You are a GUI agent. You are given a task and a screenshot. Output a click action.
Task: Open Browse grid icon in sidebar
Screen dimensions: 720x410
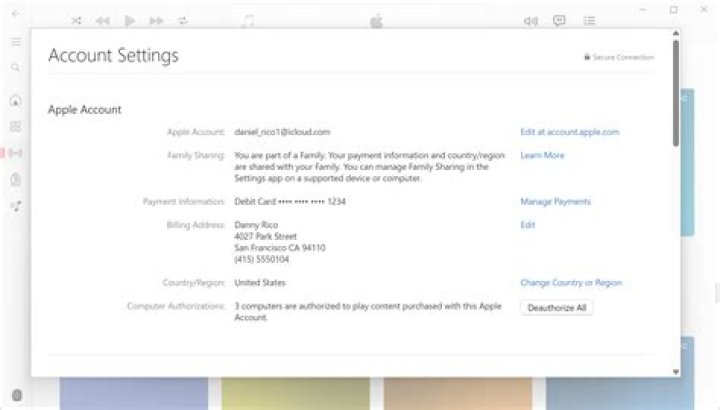pyautogui.click(x=16, y=126)
